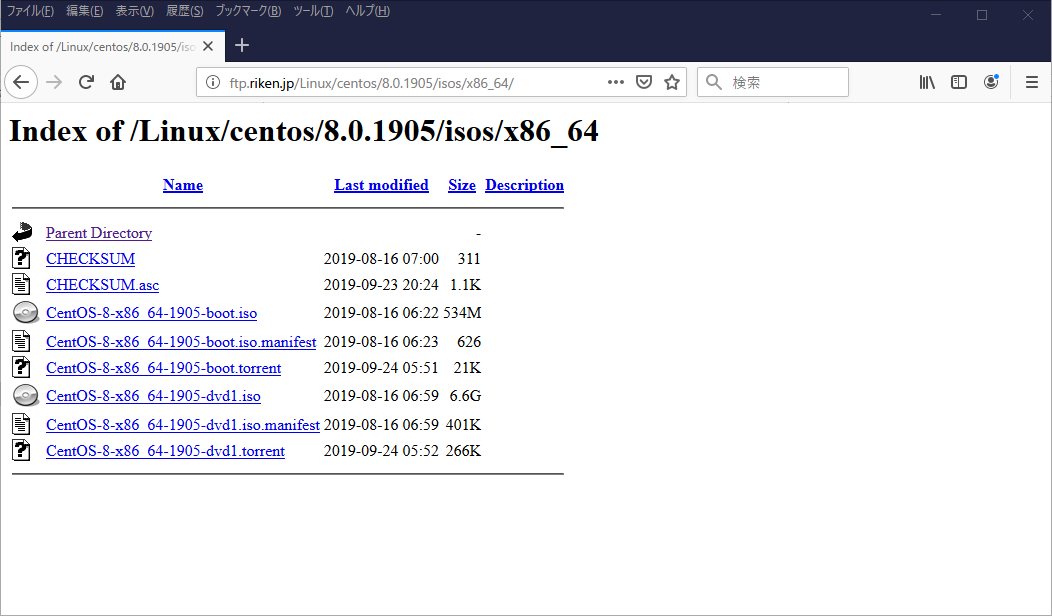Open the ツール(T) menu
1052x616 pixels.
pyautogui.click(x=313, y=11)
